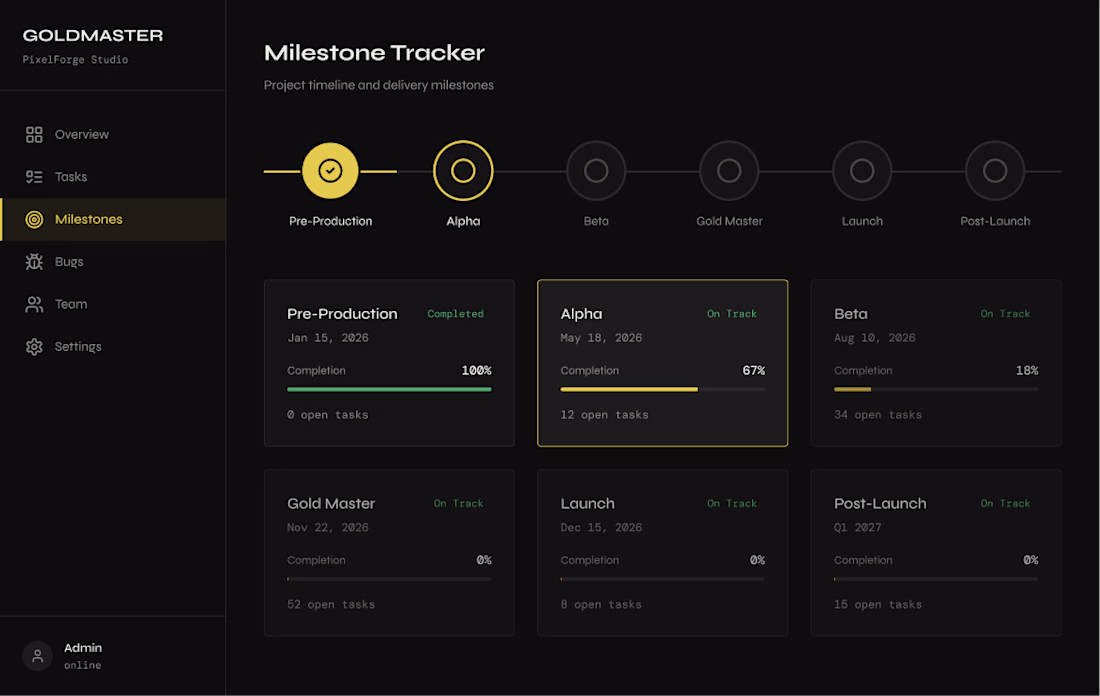
Task: Click the Completed status on Pre-Production
Action: [455, 314]
